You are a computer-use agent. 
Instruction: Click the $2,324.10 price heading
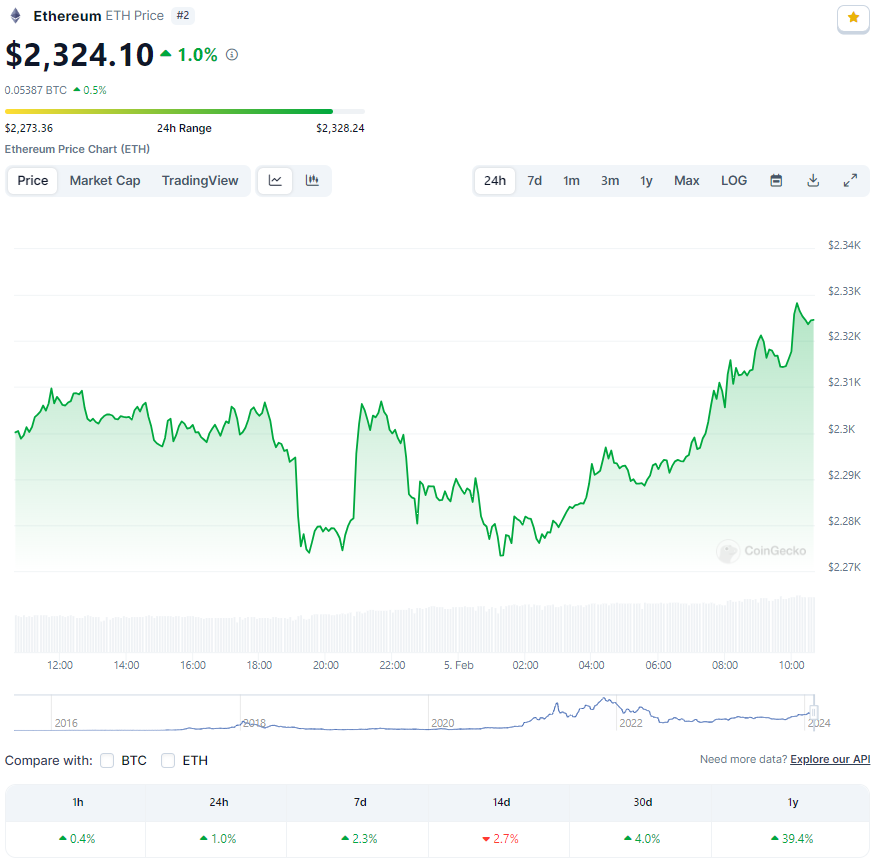(x=80, y=55)
